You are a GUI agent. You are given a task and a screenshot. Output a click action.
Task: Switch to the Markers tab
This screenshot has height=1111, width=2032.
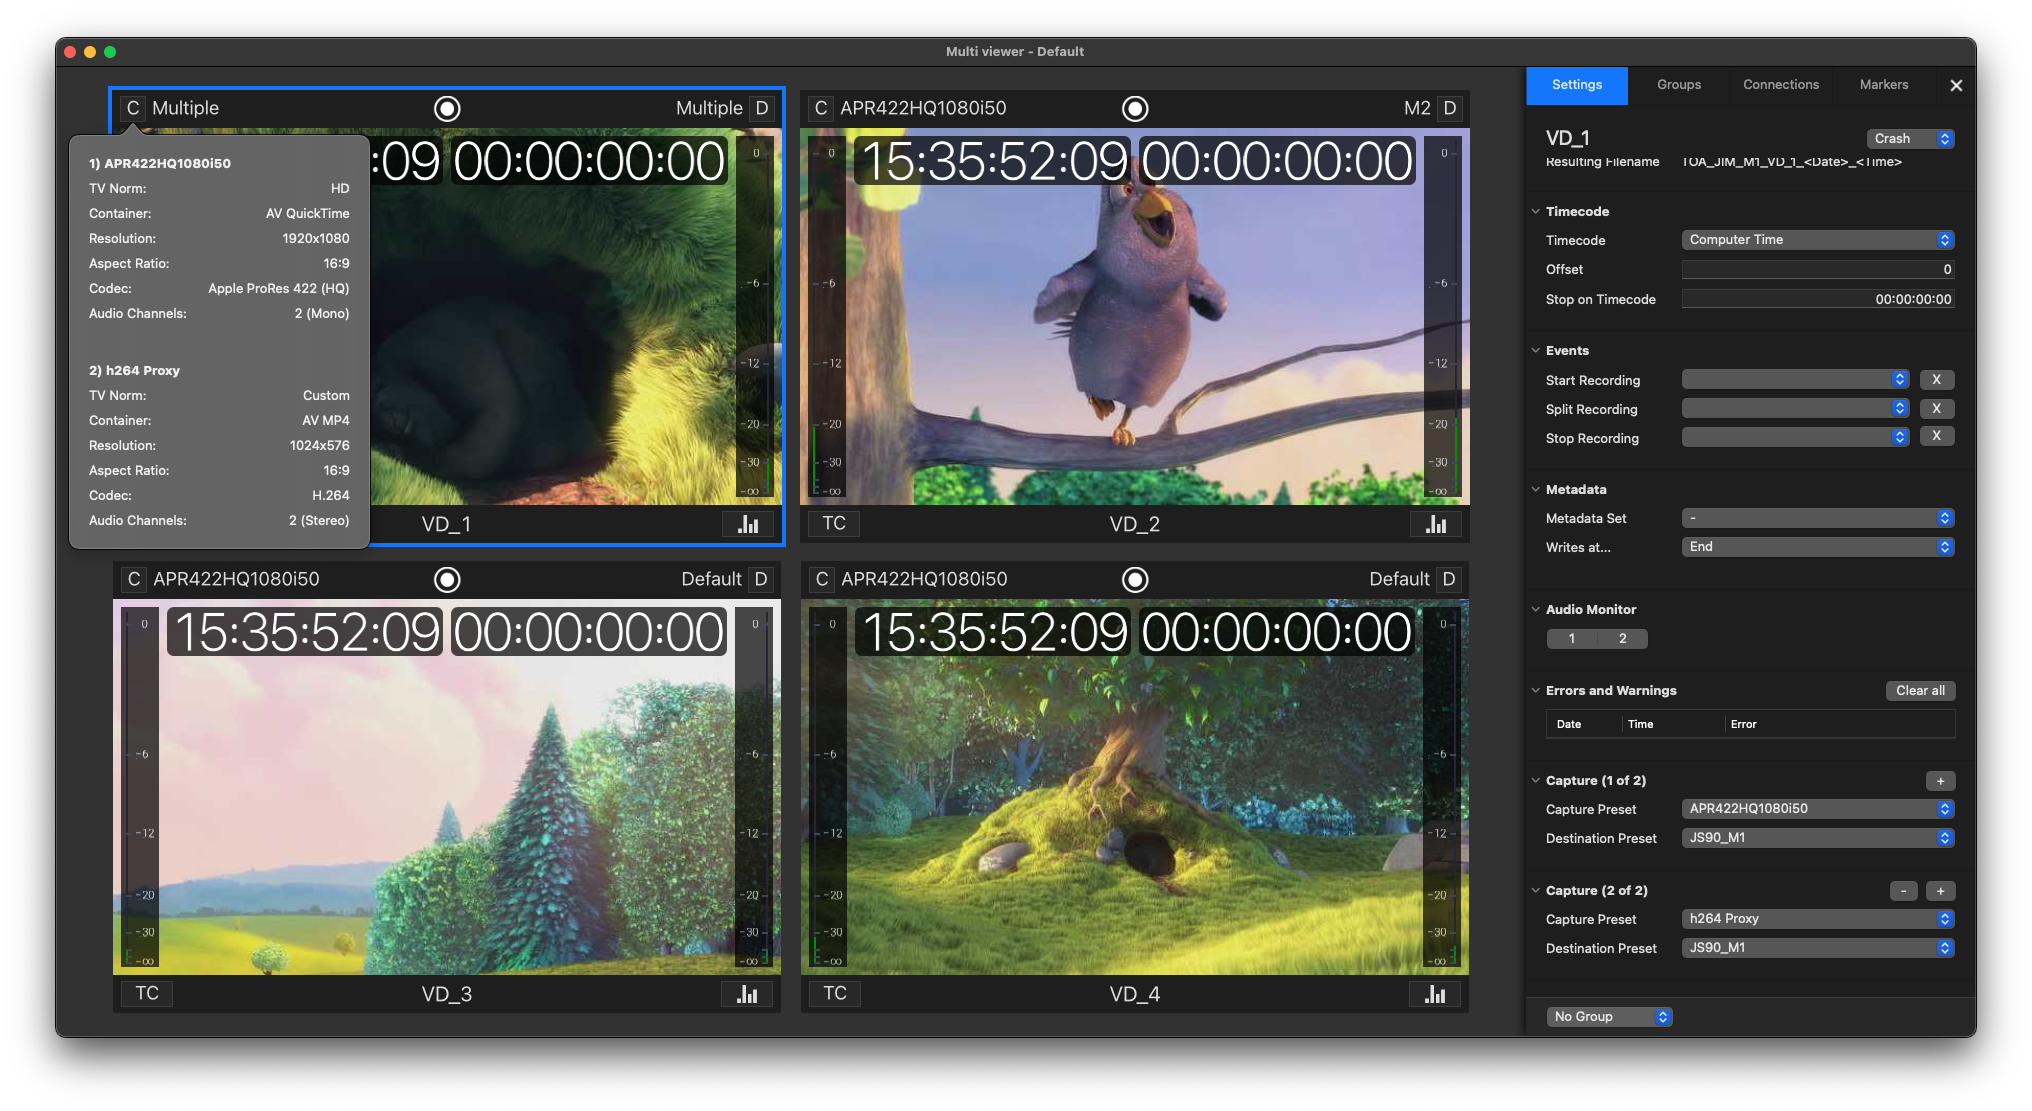[x=1884, y=85]
